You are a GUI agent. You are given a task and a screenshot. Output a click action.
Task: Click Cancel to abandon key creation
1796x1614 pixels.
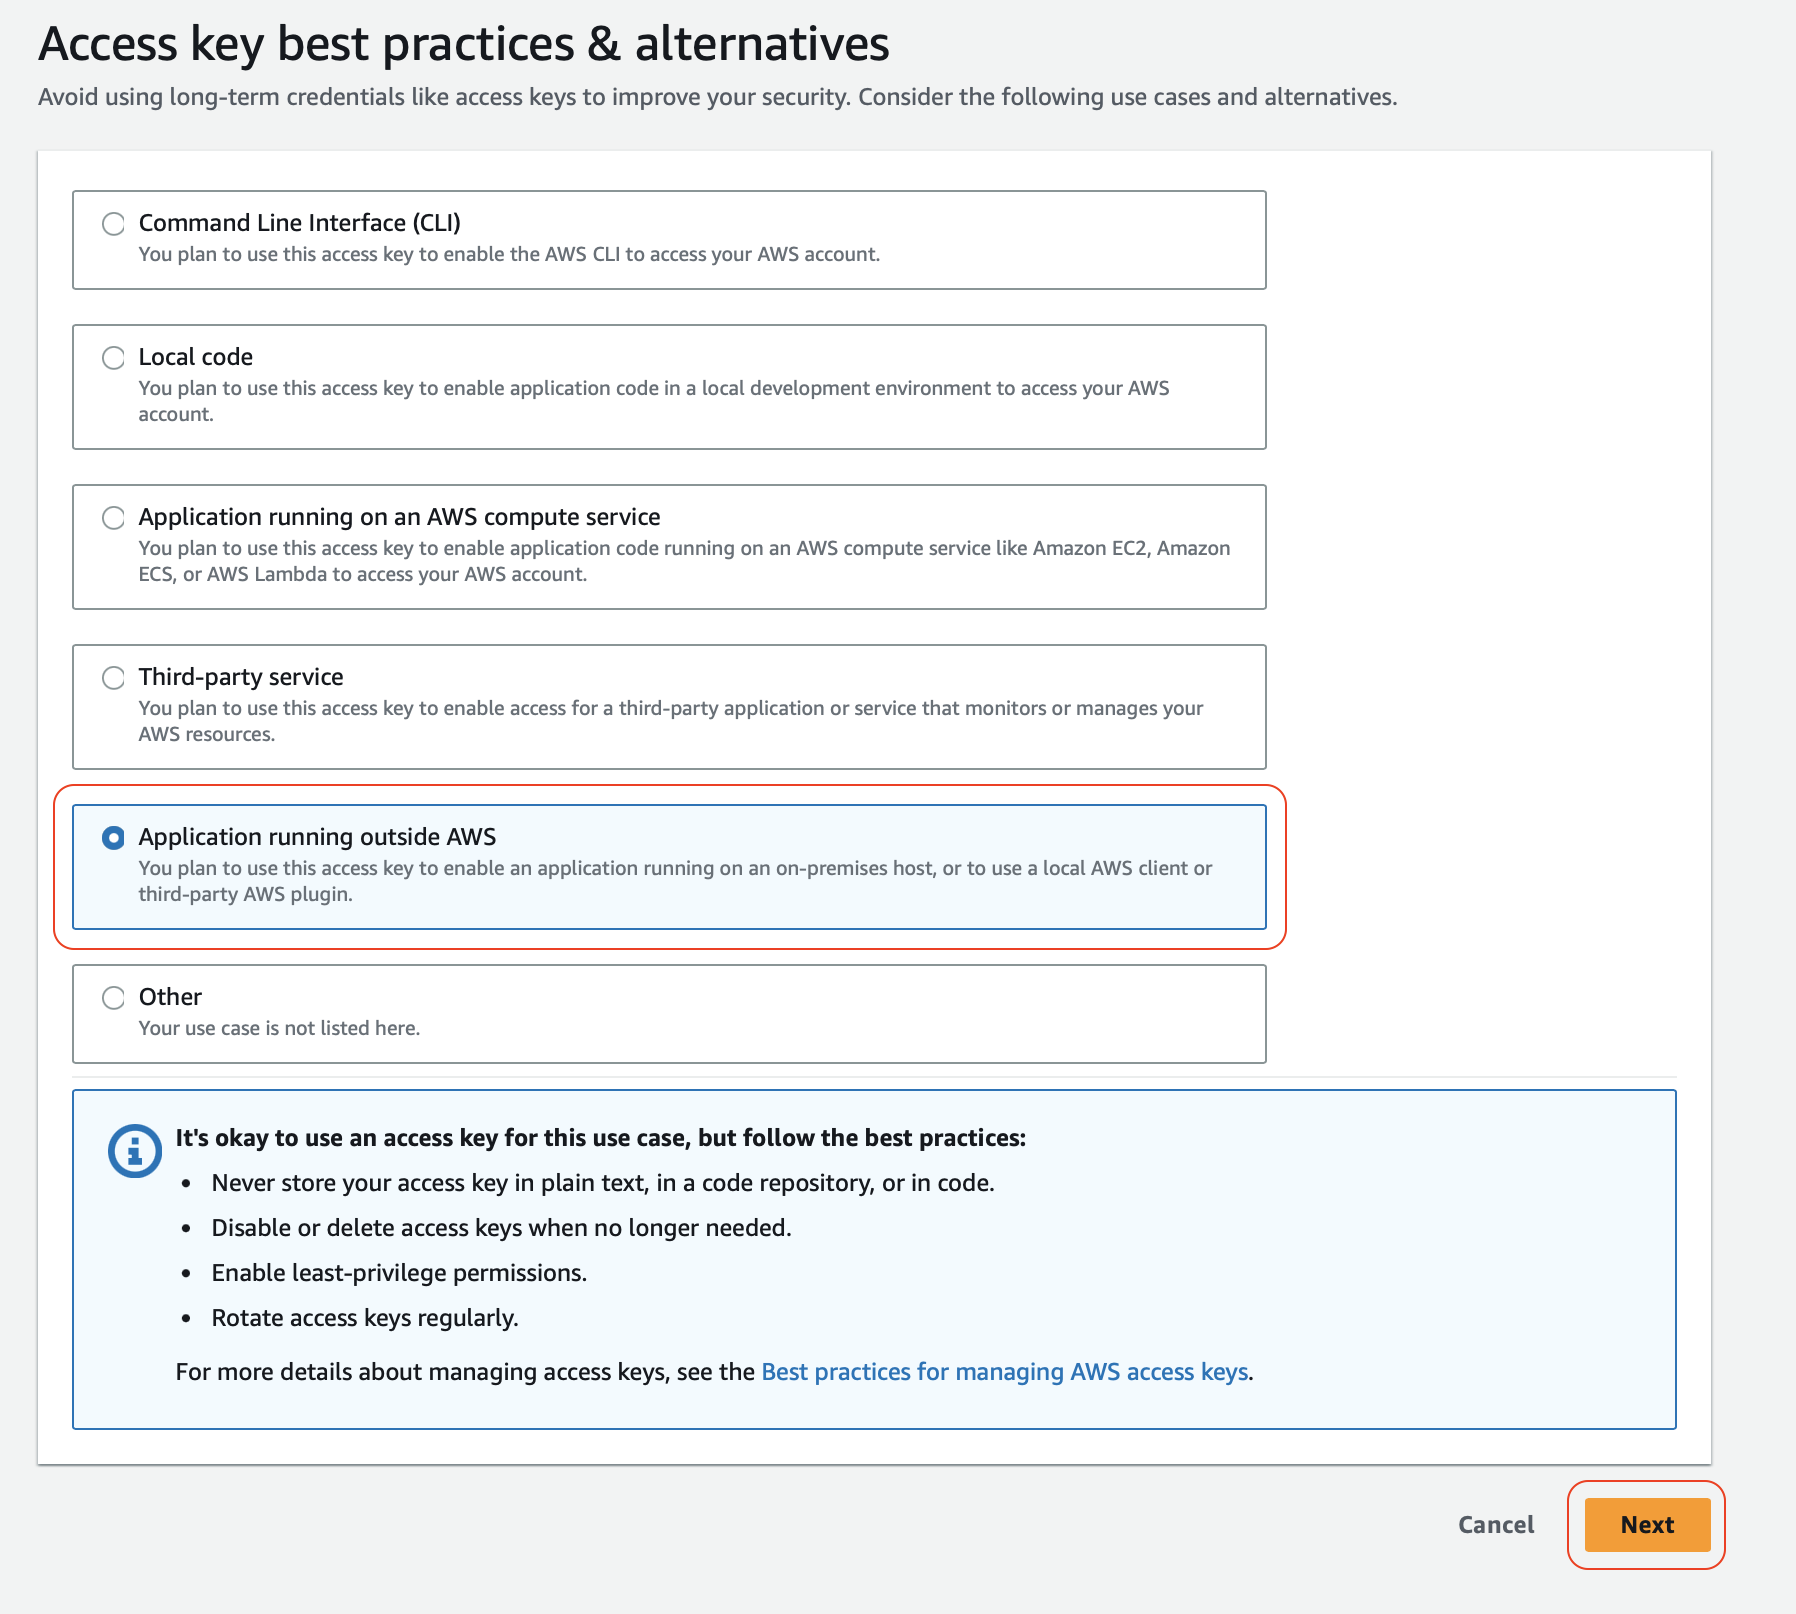coord(1495,1525)
